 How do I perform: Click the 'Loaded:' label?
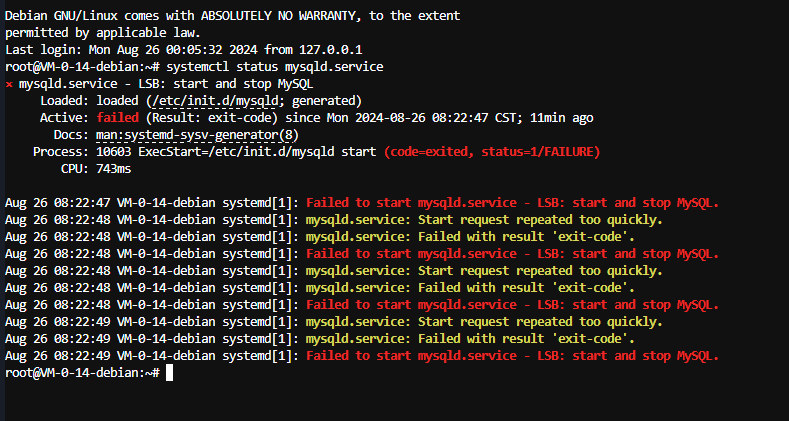[64, 101]
